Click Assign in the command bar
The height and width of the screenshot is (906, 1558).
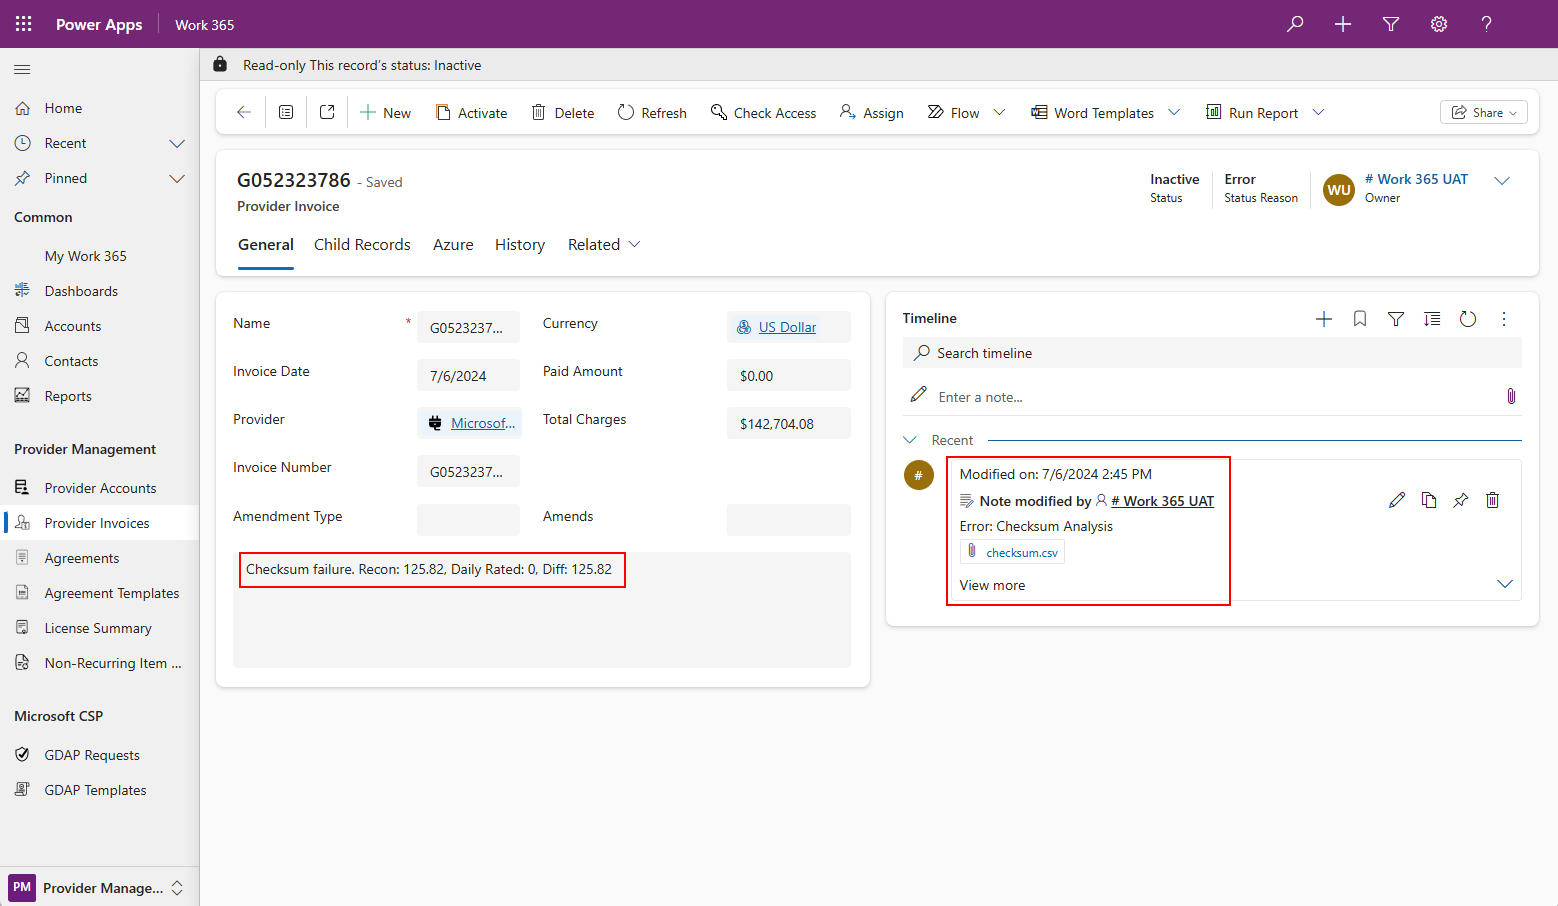(x=871, y=113)
